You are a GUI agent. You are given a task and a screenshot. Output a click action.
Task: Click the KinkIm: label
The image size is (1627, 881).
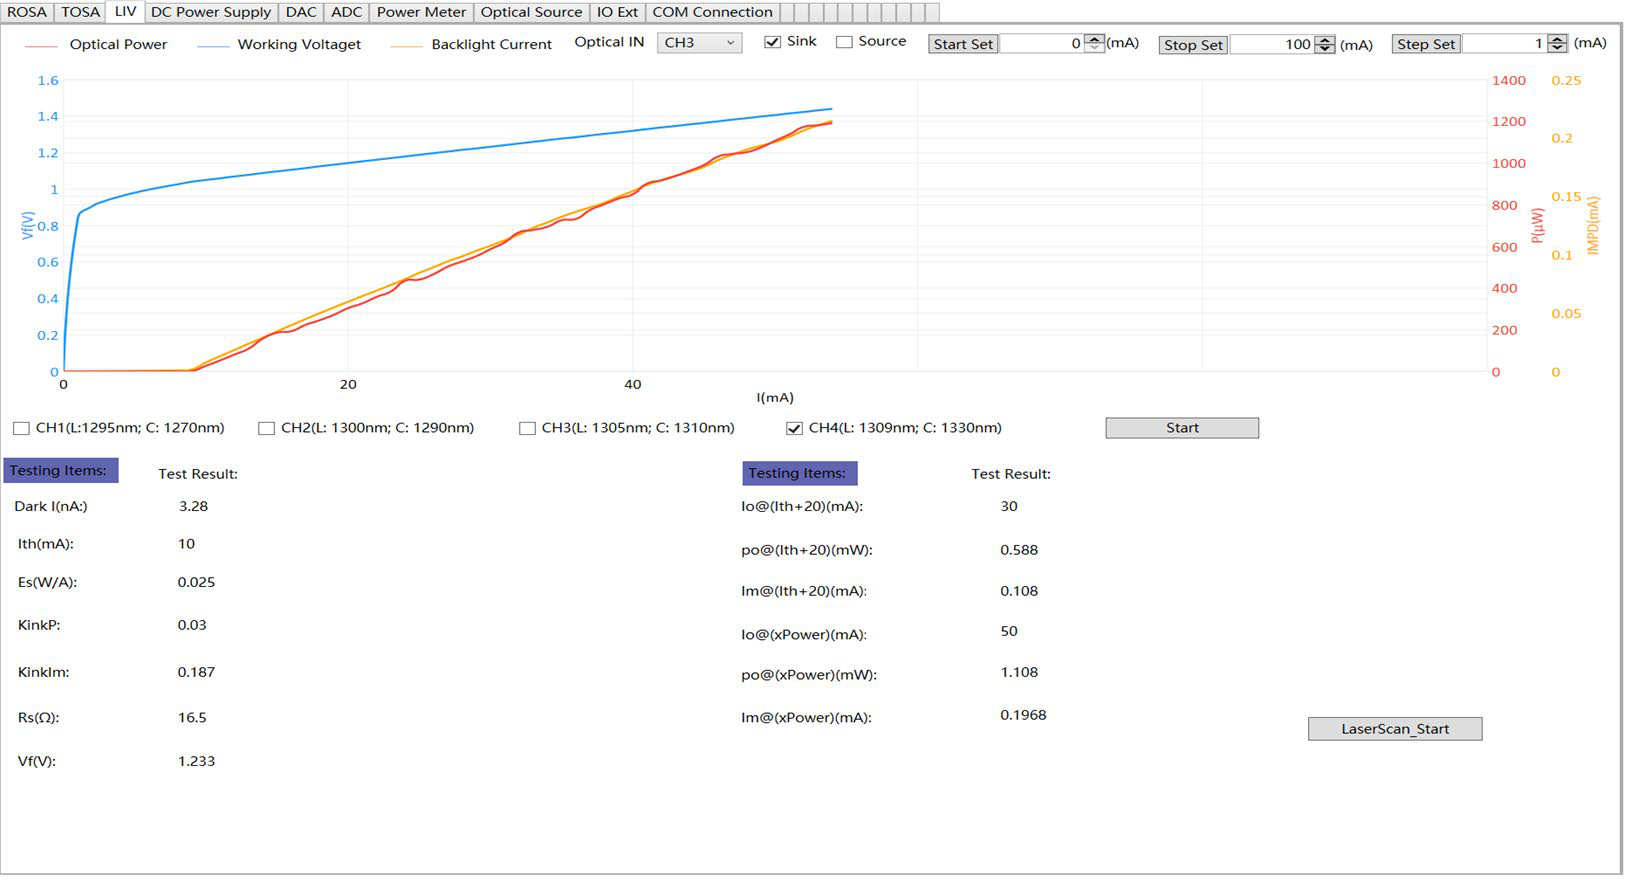pyautogui.click(x=43, y=672)
